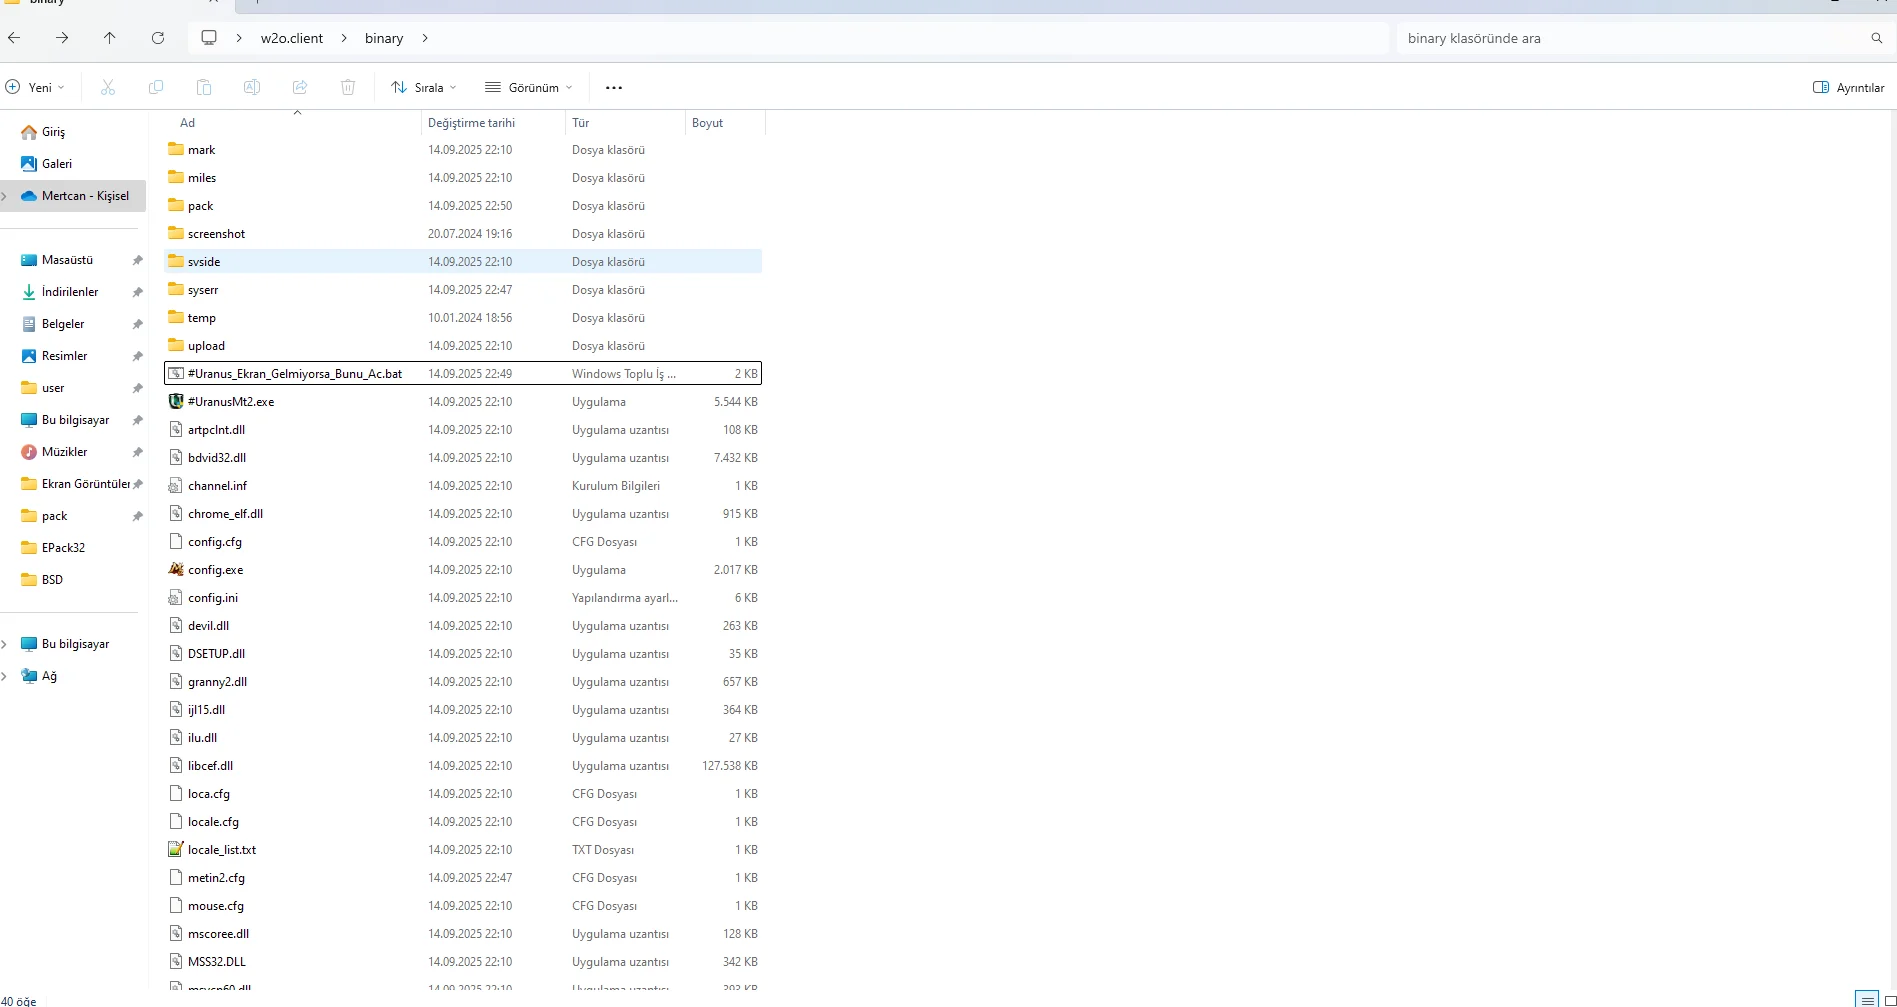Select the #UranusMt2.exe application file
Image resolution: width=1897 pixels, height=1007 pixels.
point(231,402)
